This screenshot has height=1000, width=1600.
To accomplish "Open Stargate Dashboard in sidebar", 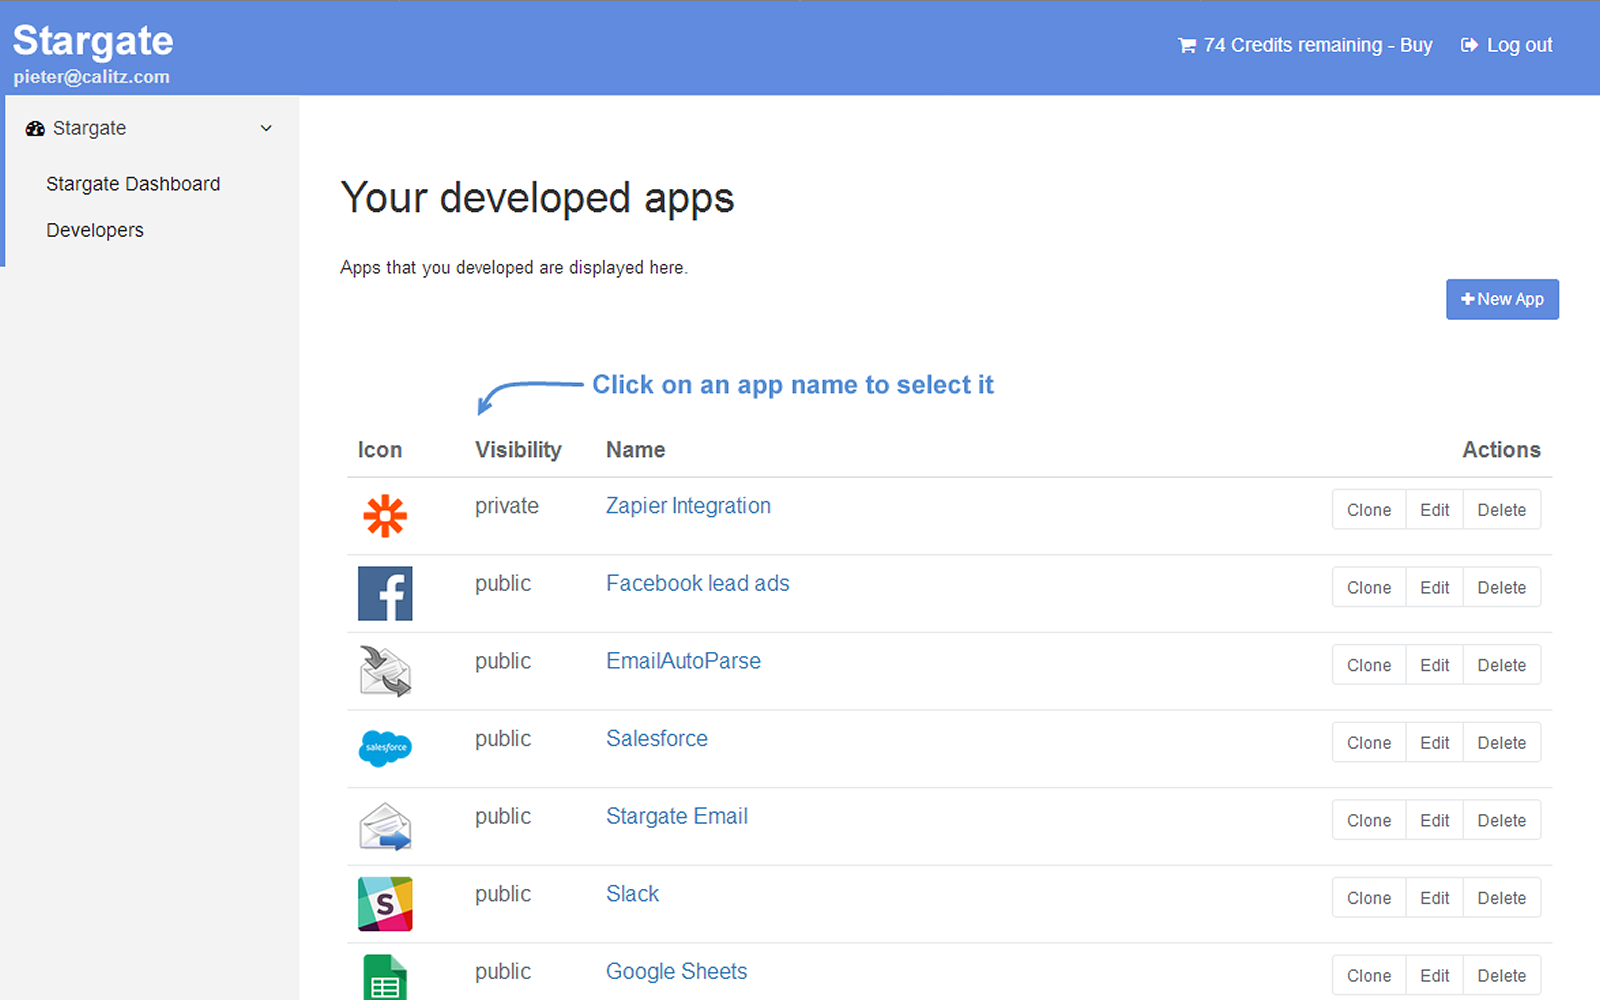I will click(133, 184).
